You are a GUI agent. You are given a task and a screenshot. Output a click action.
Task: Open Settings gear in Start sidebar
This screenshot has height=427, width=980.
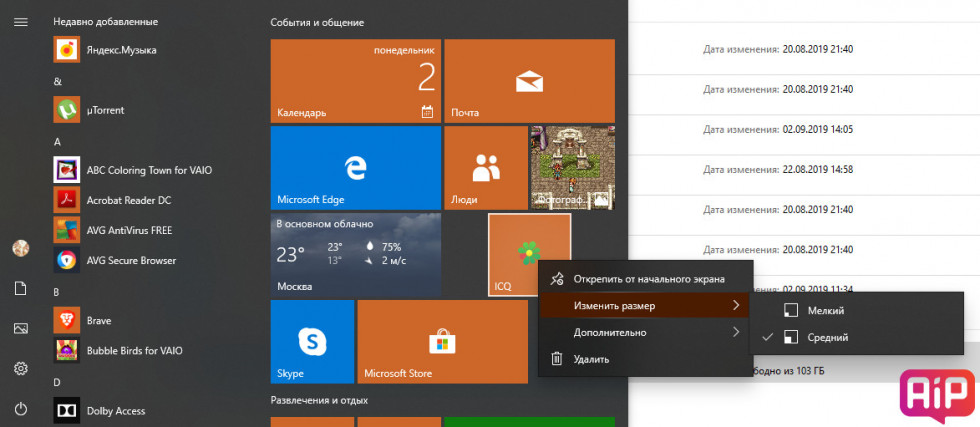[21, 369]
